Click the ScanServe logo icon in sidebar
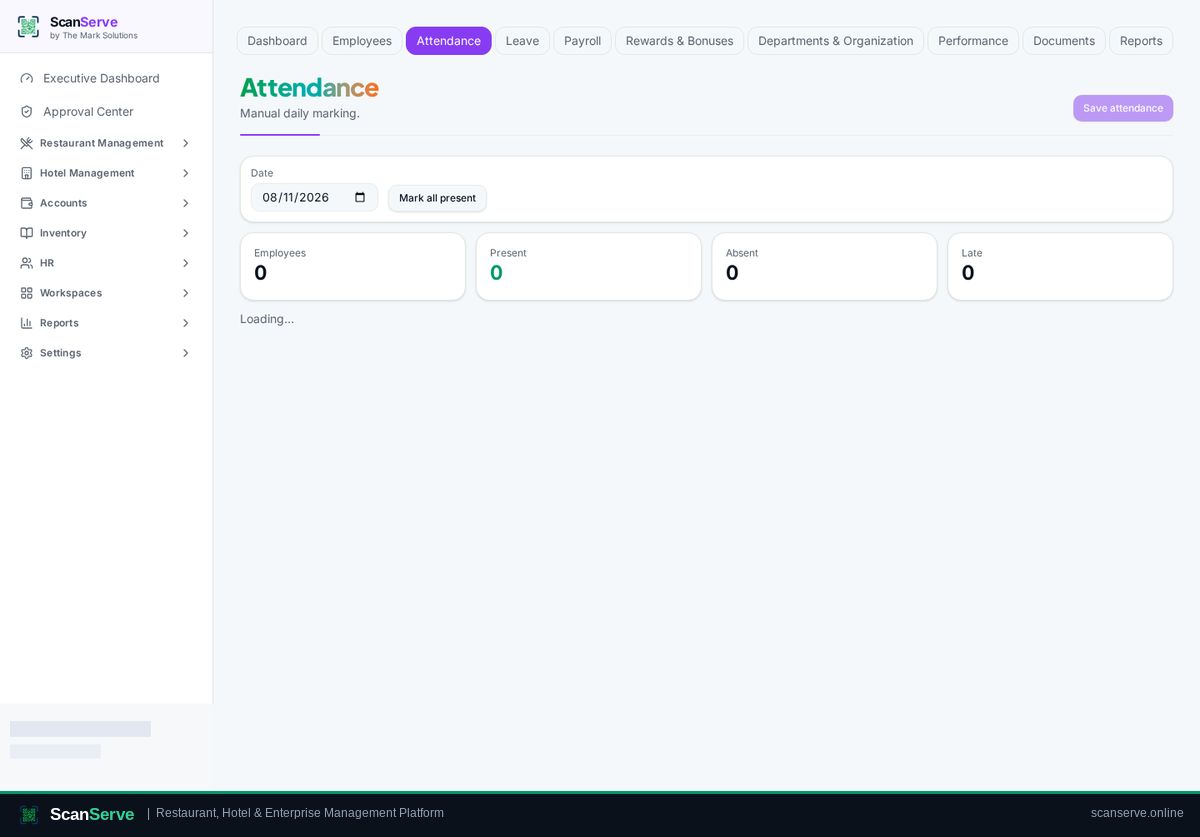Screen dimensions: 1200x837 coord(28,27)
